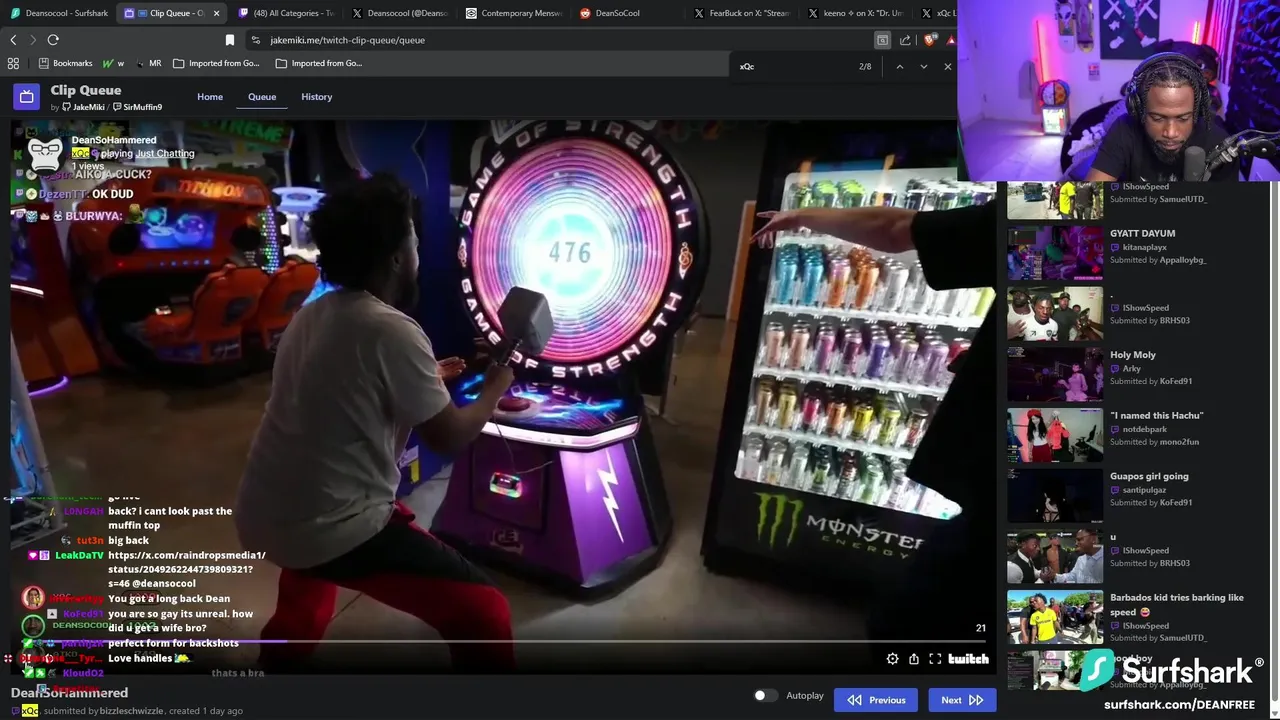Click the streamer avatar in the clip overlay
Viewport: 1280px width, 720px height.
(44, 152)
